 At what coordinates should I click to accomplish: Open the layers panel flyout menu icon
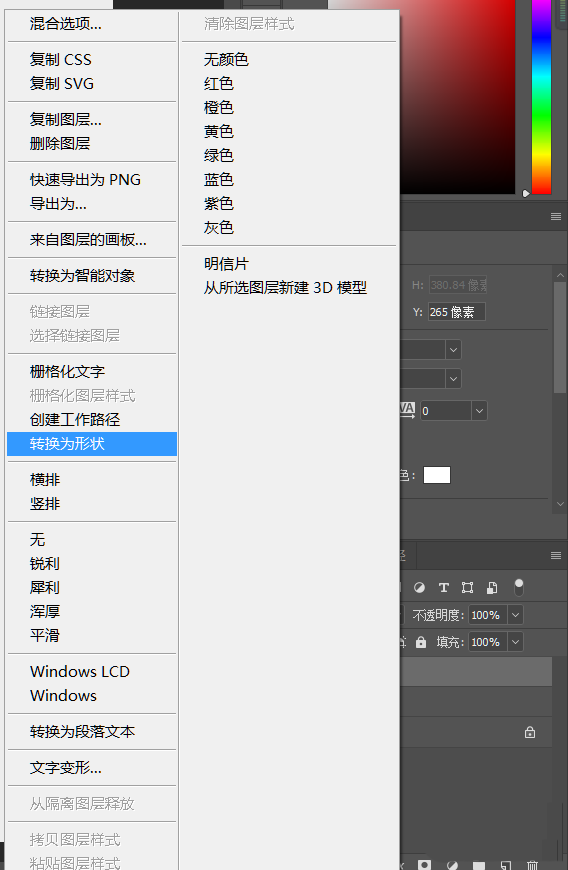[x=556, y=555]
